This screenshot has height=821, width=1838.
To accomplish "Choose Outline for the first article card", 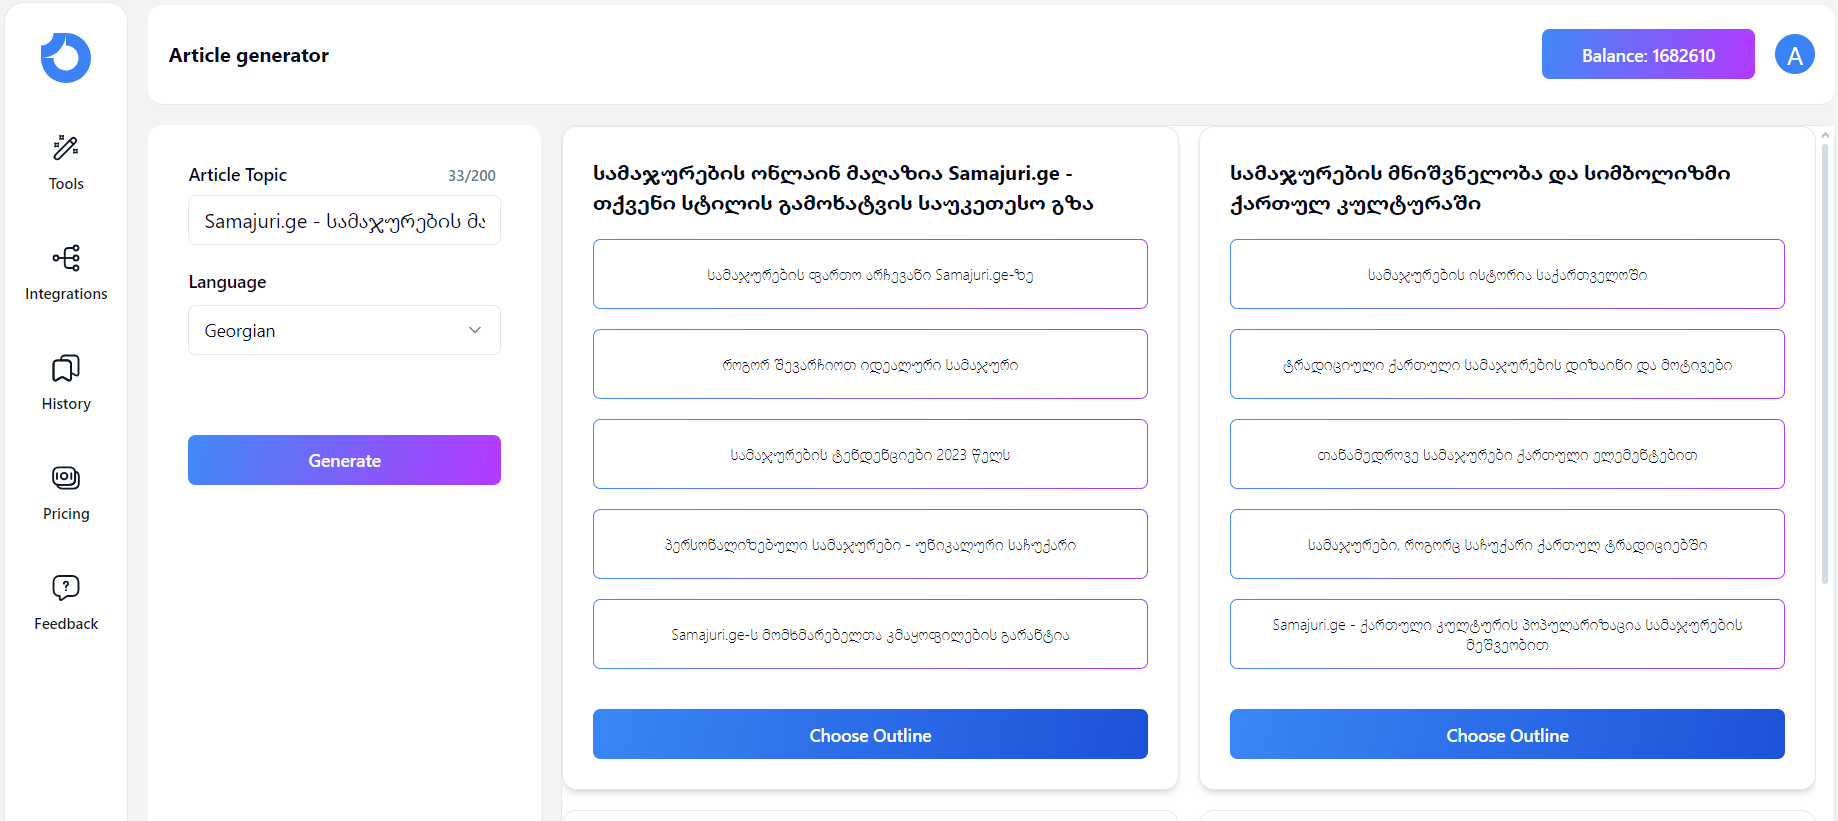I will click(x=870, y=734).
